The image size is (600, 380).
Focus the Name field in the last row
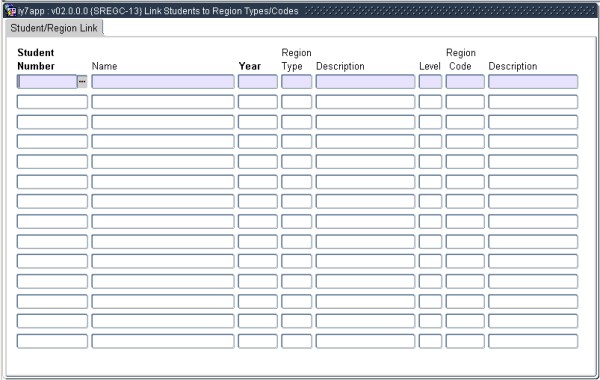163,341
